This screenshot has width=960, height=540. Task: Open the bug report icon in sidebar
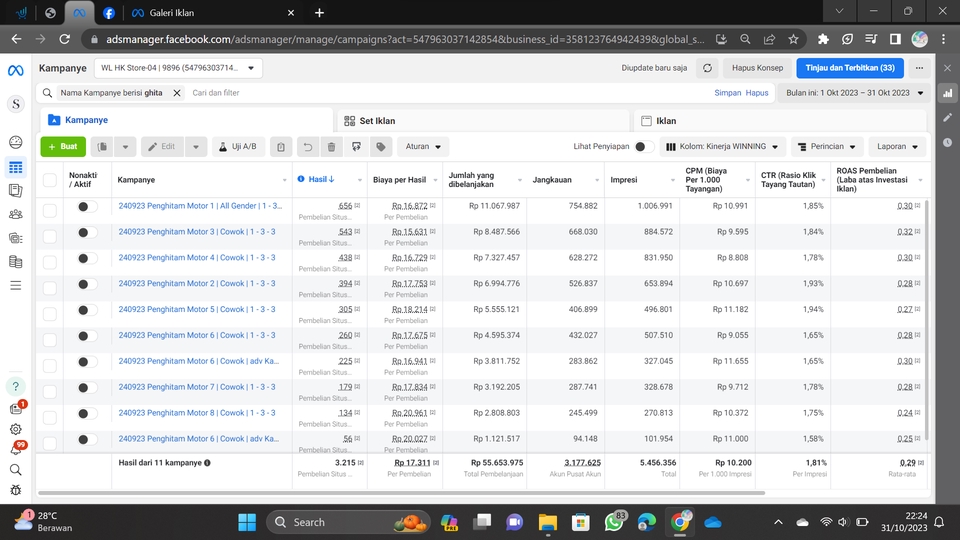click(16, 490)
